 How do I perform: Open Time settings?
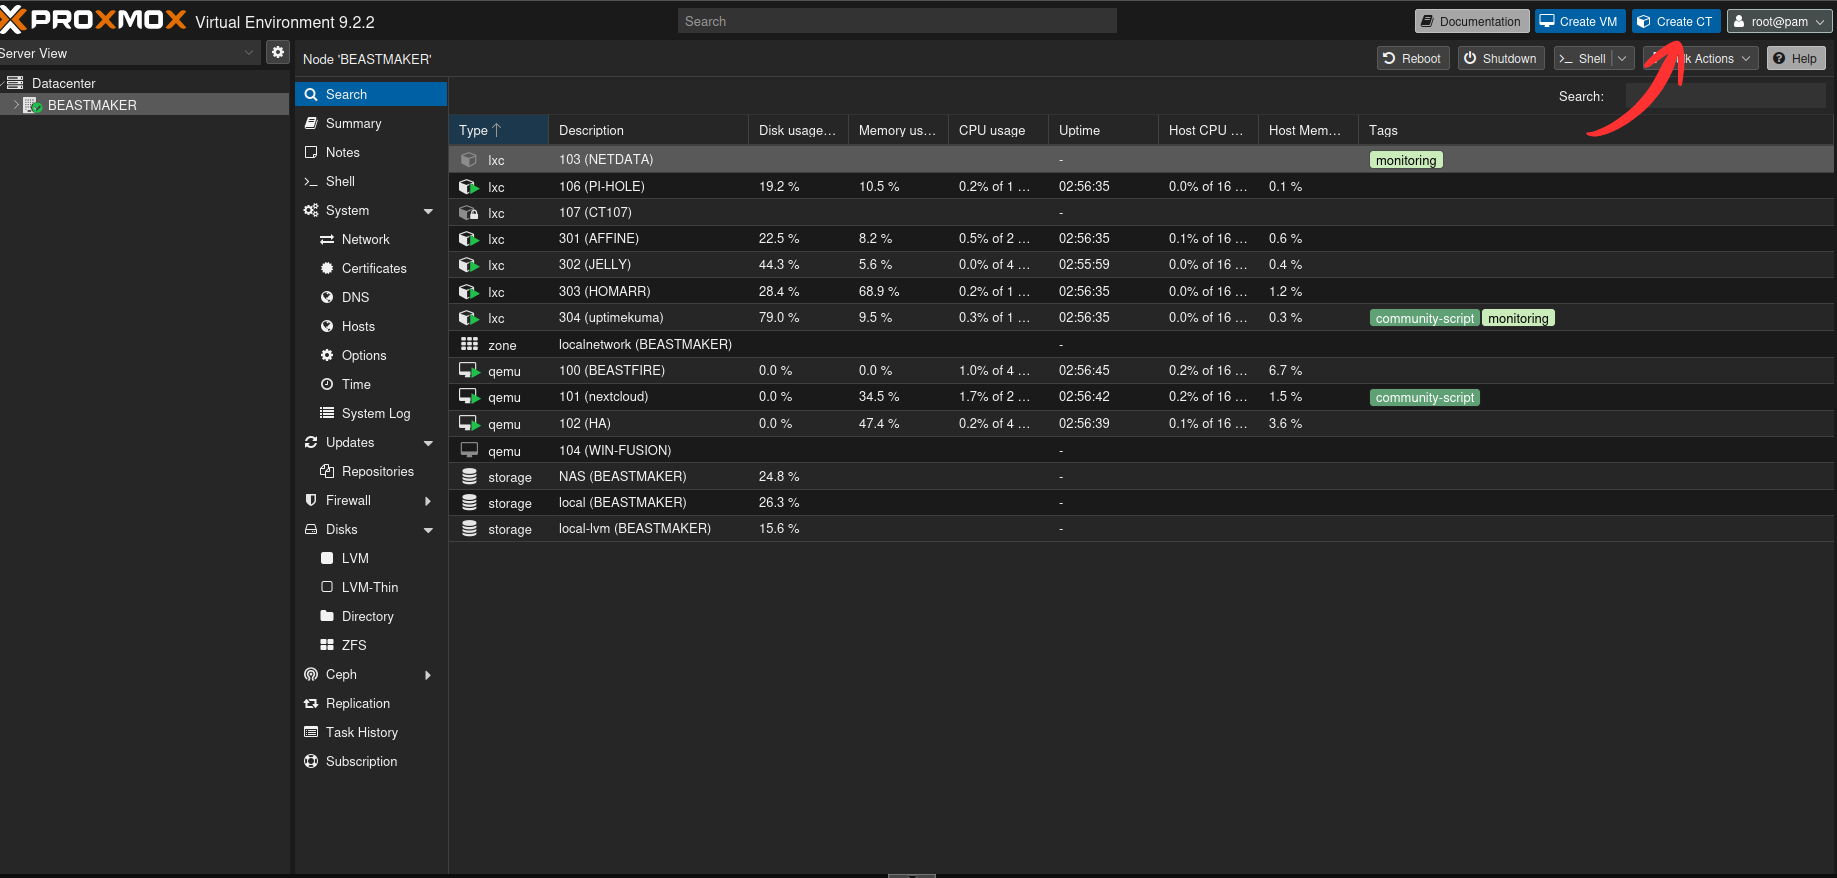tap(371, 385)
